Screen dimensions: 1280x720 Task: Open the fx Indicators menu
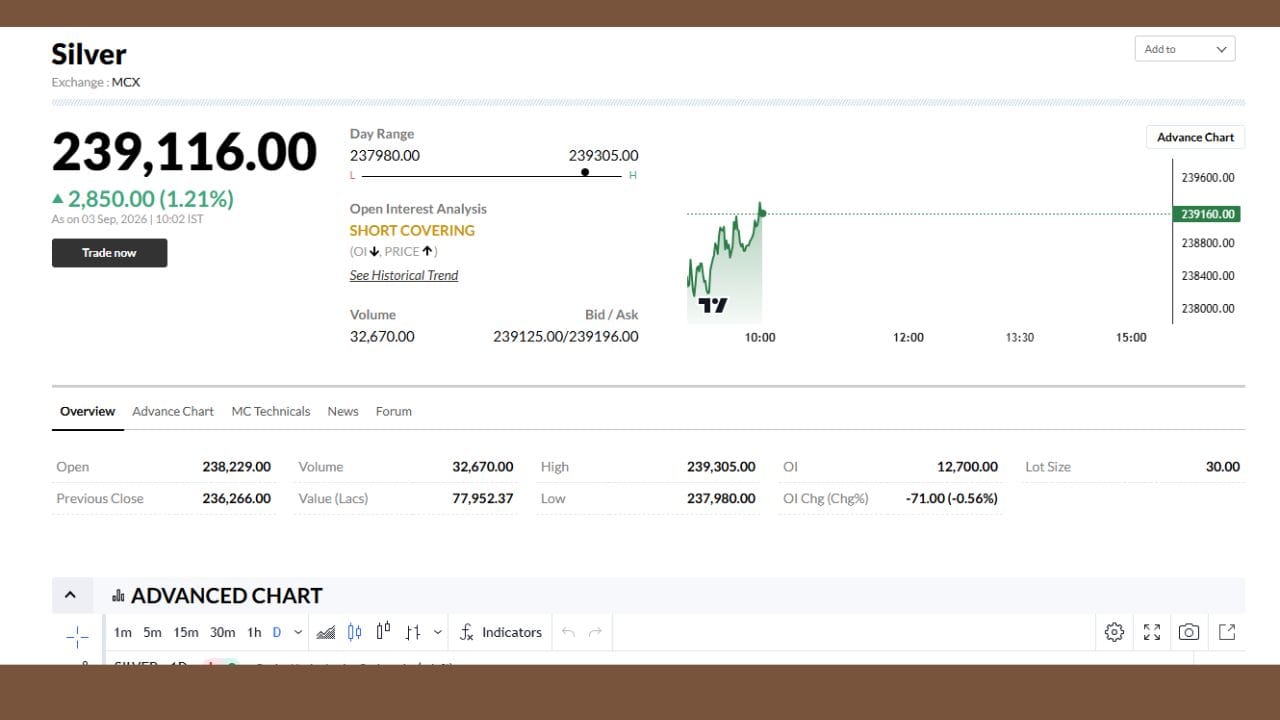tap(500, 632)
